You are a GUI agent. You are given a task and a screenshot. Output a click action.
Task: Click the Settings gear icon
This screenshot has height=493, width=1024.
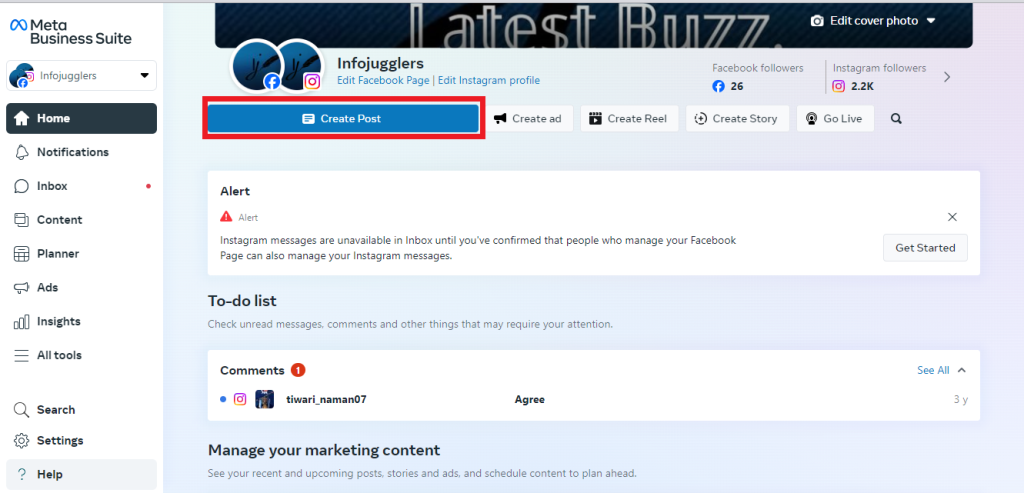(22, 441)
